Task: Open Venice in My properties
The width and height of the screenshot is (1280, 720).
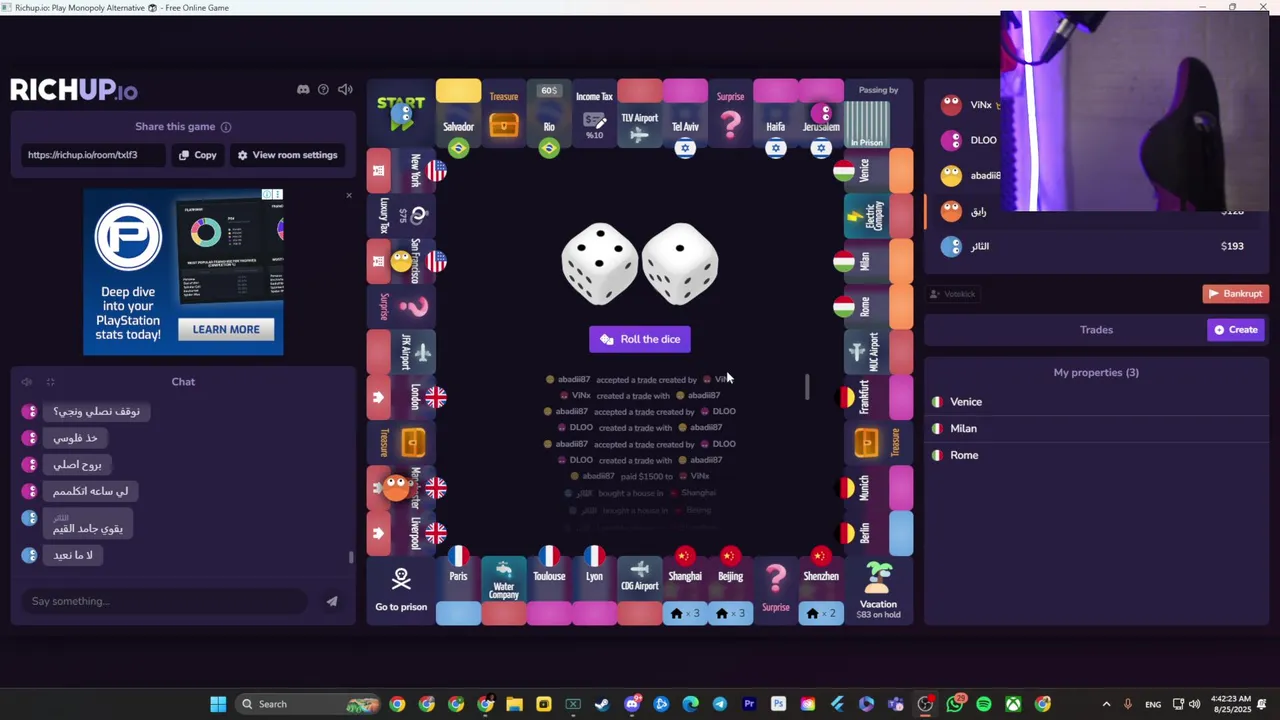Action: click(1096, 402)
